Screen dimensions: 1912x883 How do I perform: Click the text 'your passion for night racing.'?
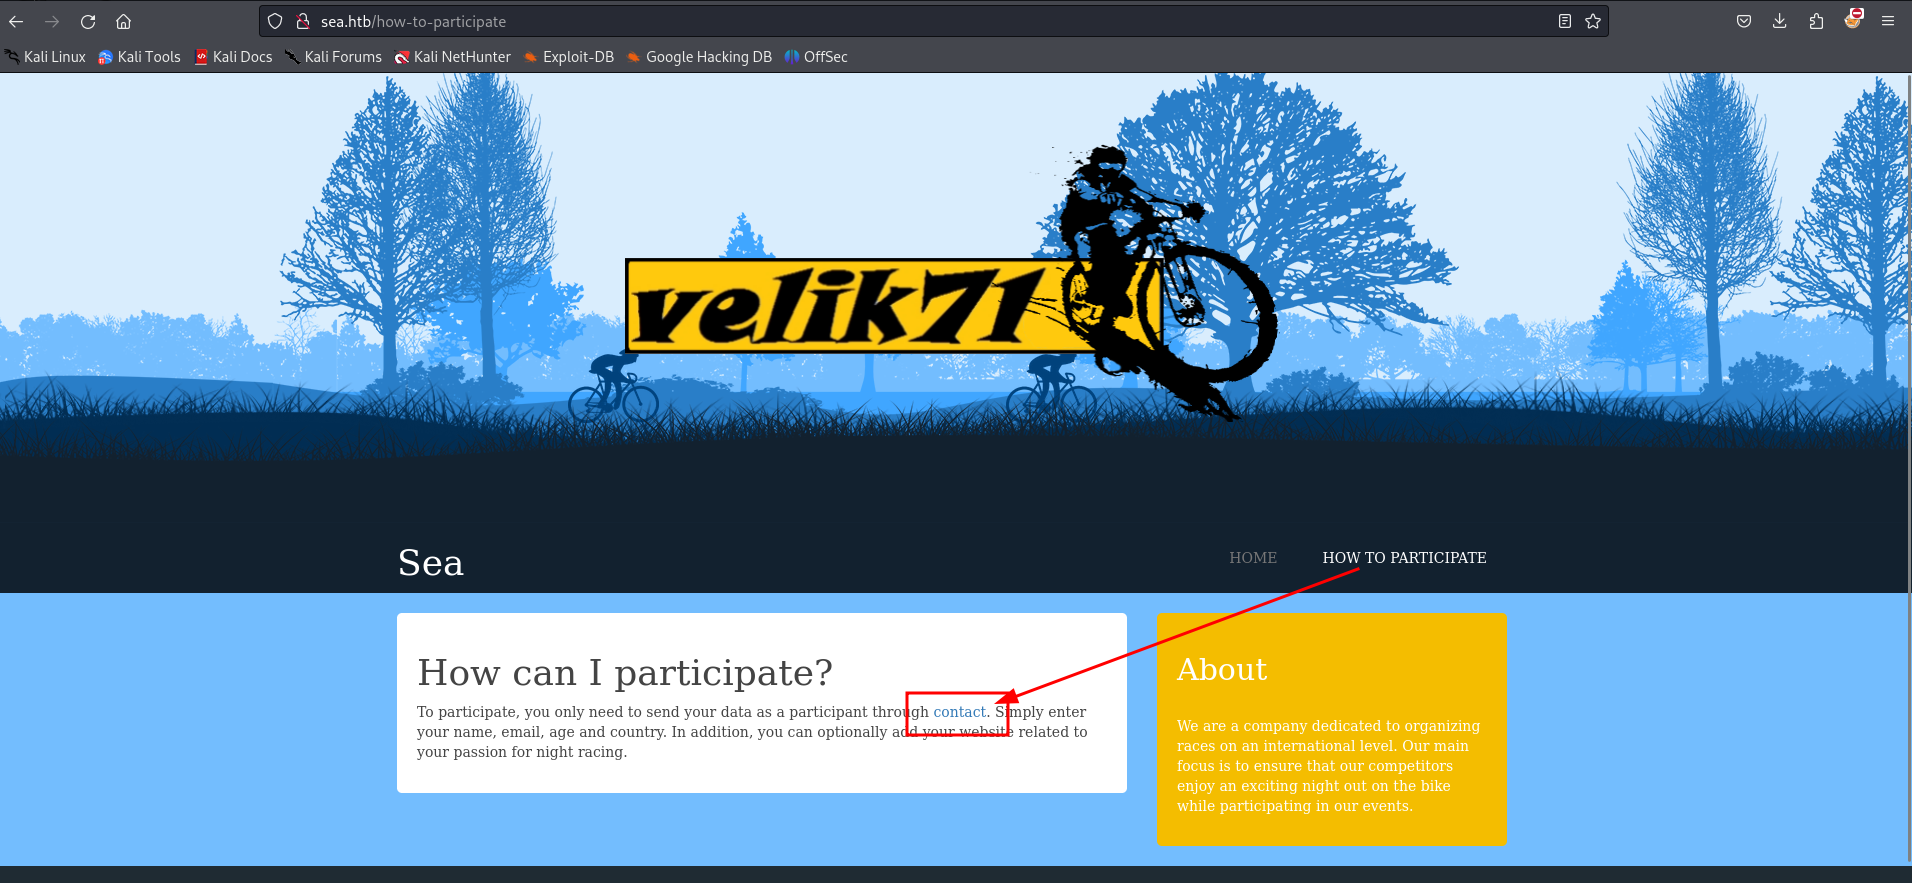[x=522, y=752]
